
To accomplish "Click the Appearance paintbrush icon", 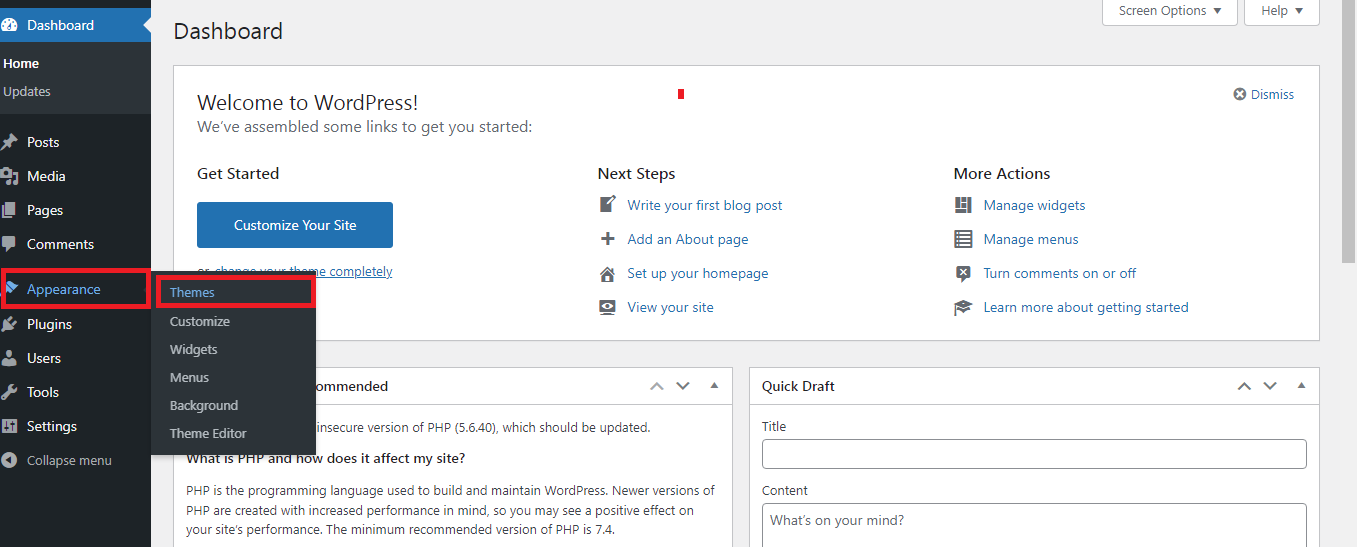I will (x=11, y=289).
